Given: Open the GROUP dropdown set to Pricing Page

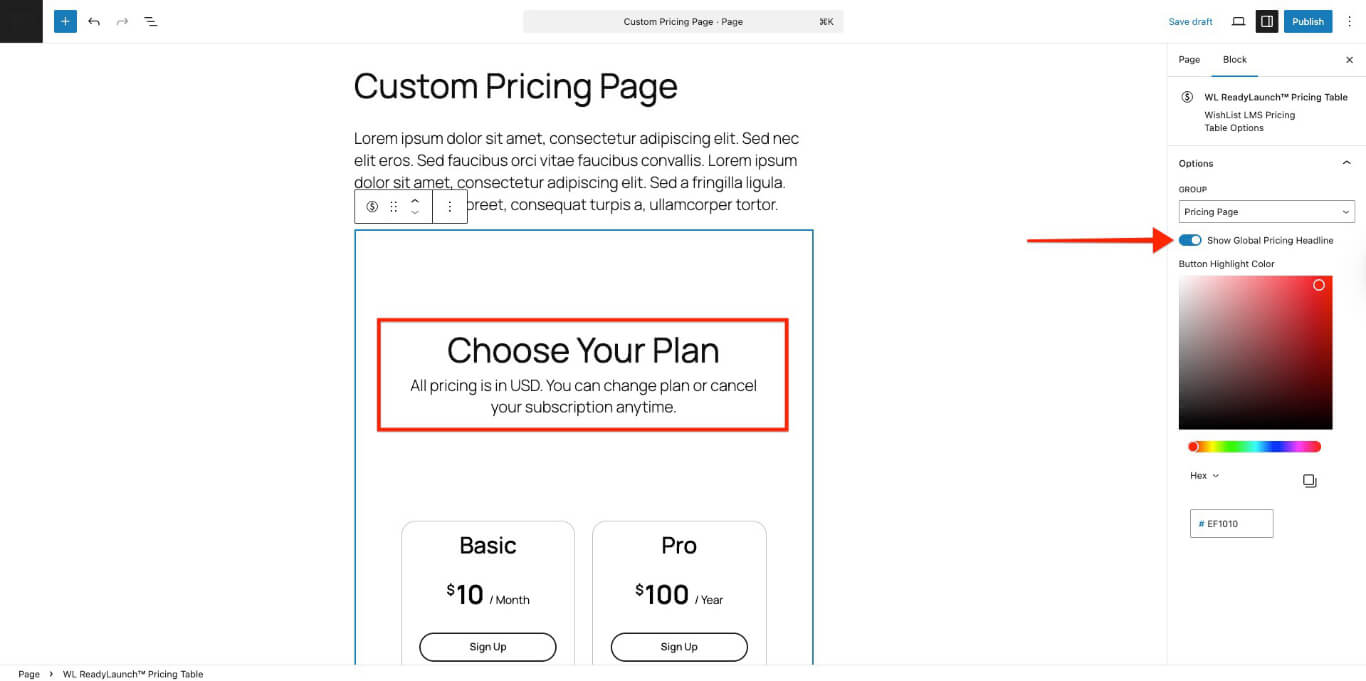Looking at the screenshot, I should (x=1266, y=211).
